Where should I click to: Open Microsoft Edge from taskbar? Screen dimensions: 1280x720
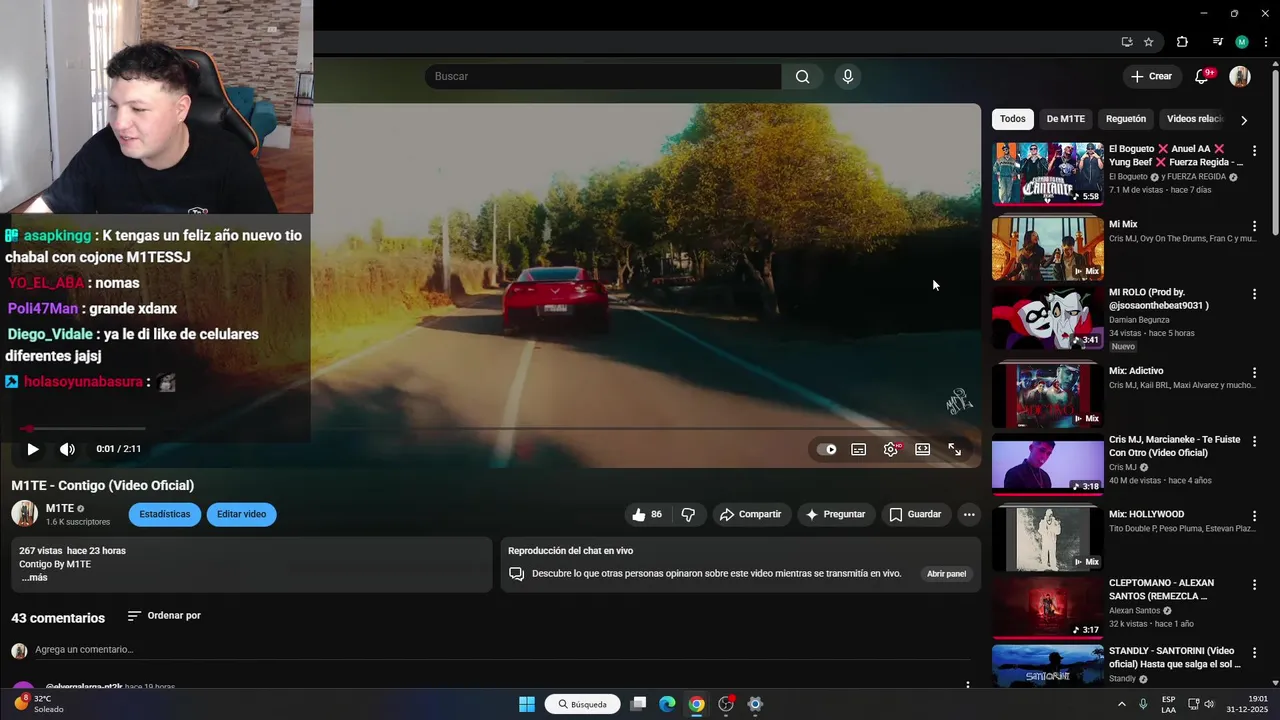point(667,704)
